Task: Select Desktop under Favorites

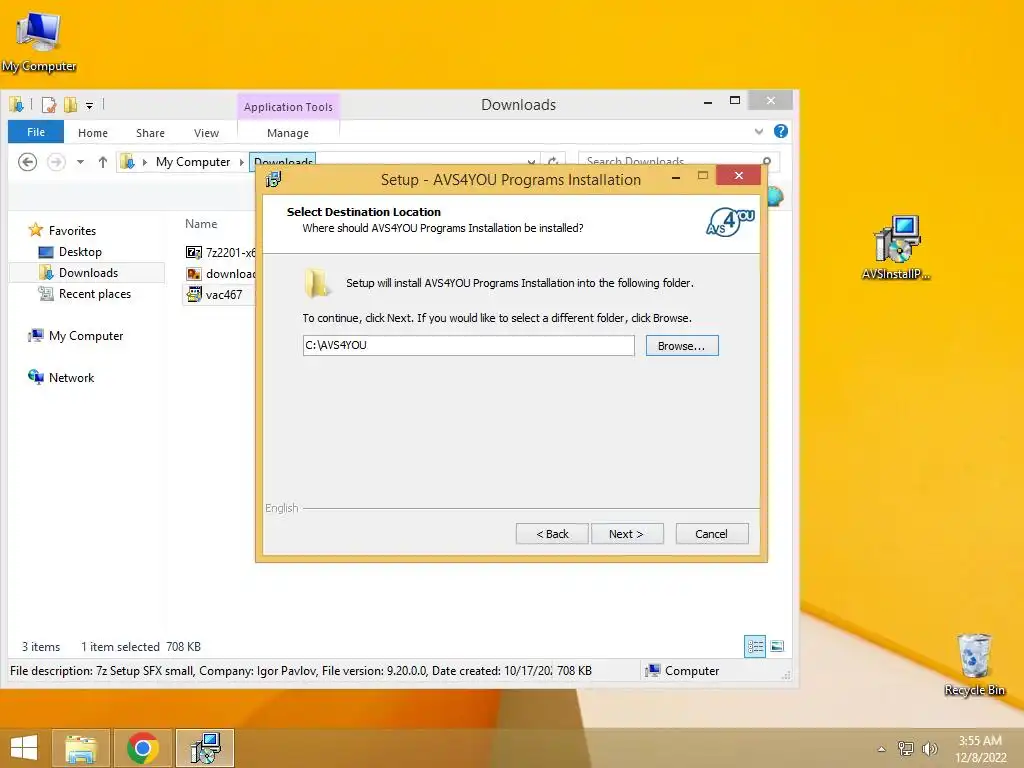Action: point(80,251)
